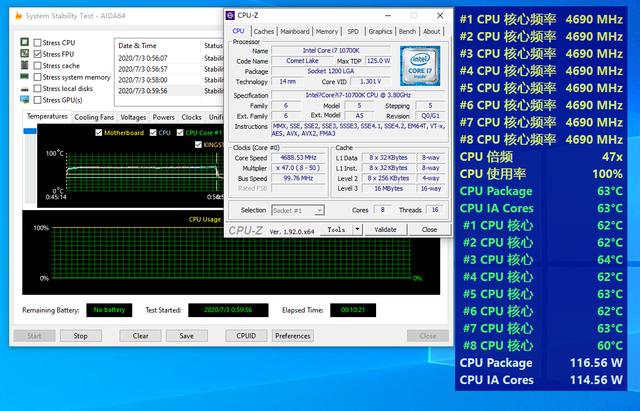The width and height of the screenshot is (640, 411).
Task: Click the AIDA64 flame icon in title bar
Action: [18, 16]
